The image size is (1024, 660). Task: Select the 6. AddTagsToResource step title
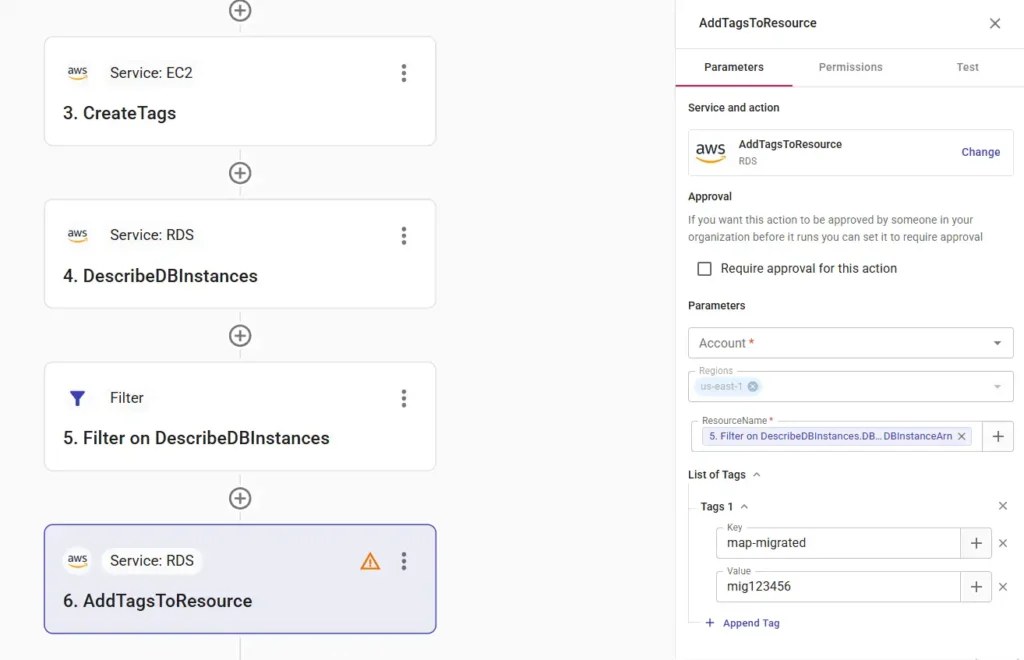coord(157,601)
